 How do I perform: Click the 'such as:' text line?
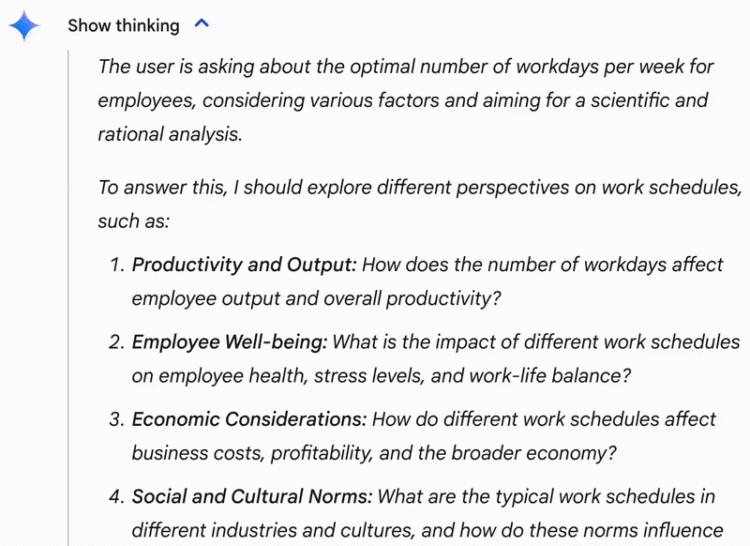pyautogui.click(x=134, y=221)
